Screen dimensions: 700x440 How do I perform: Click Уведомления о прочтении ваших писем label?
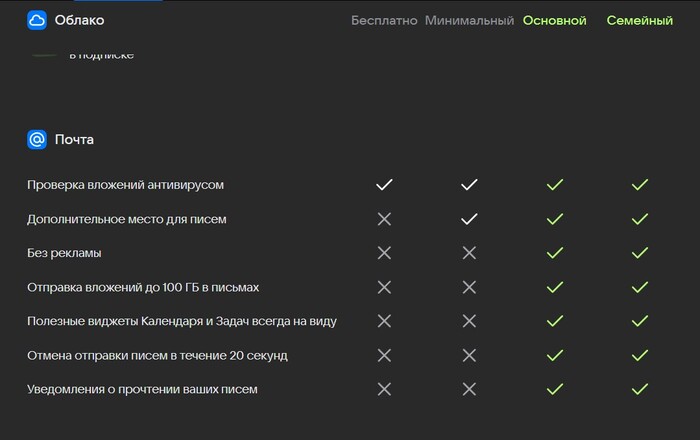tap(142, 390)
